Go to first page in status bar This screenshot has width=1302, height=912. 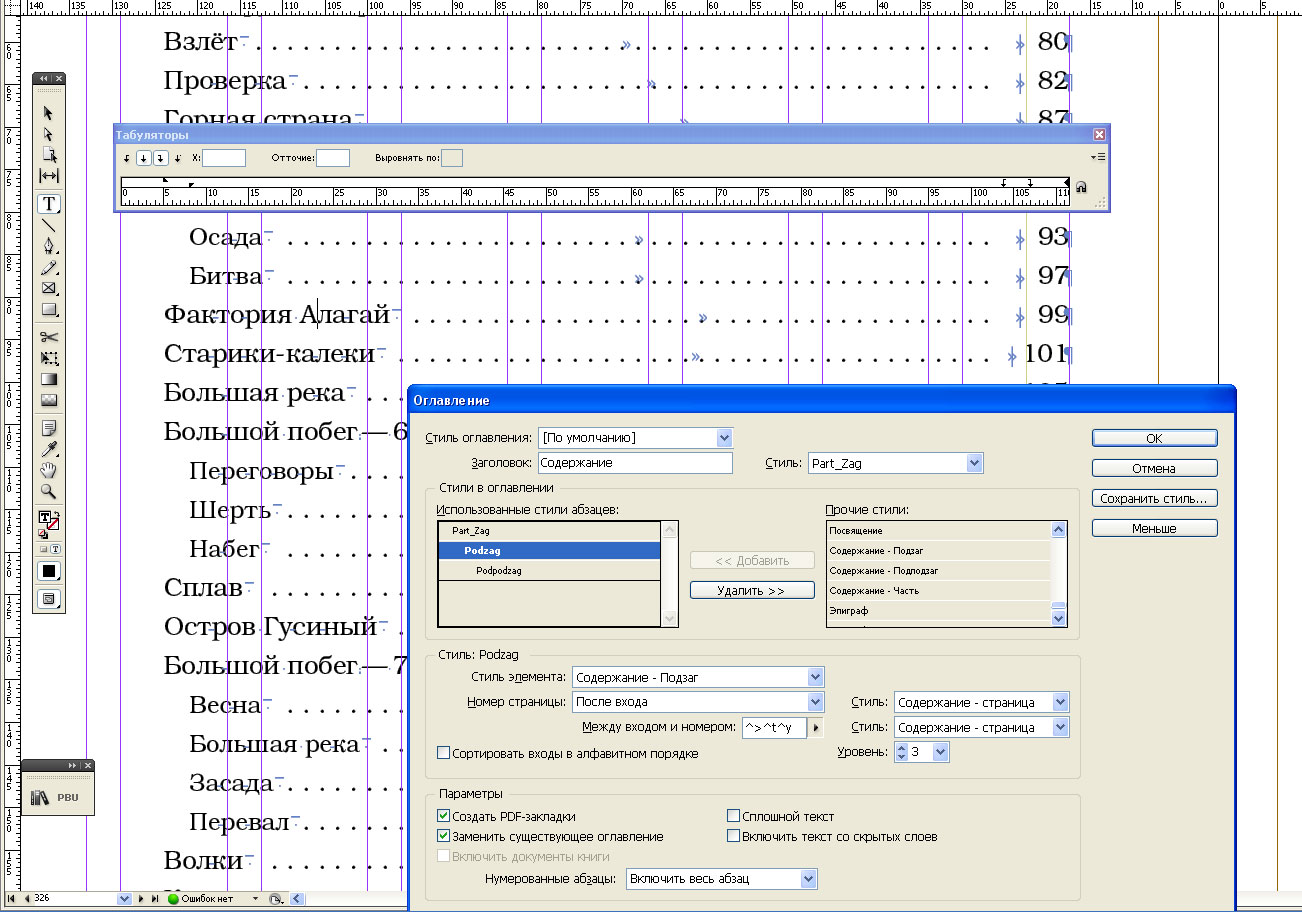[x=11, y=899]
